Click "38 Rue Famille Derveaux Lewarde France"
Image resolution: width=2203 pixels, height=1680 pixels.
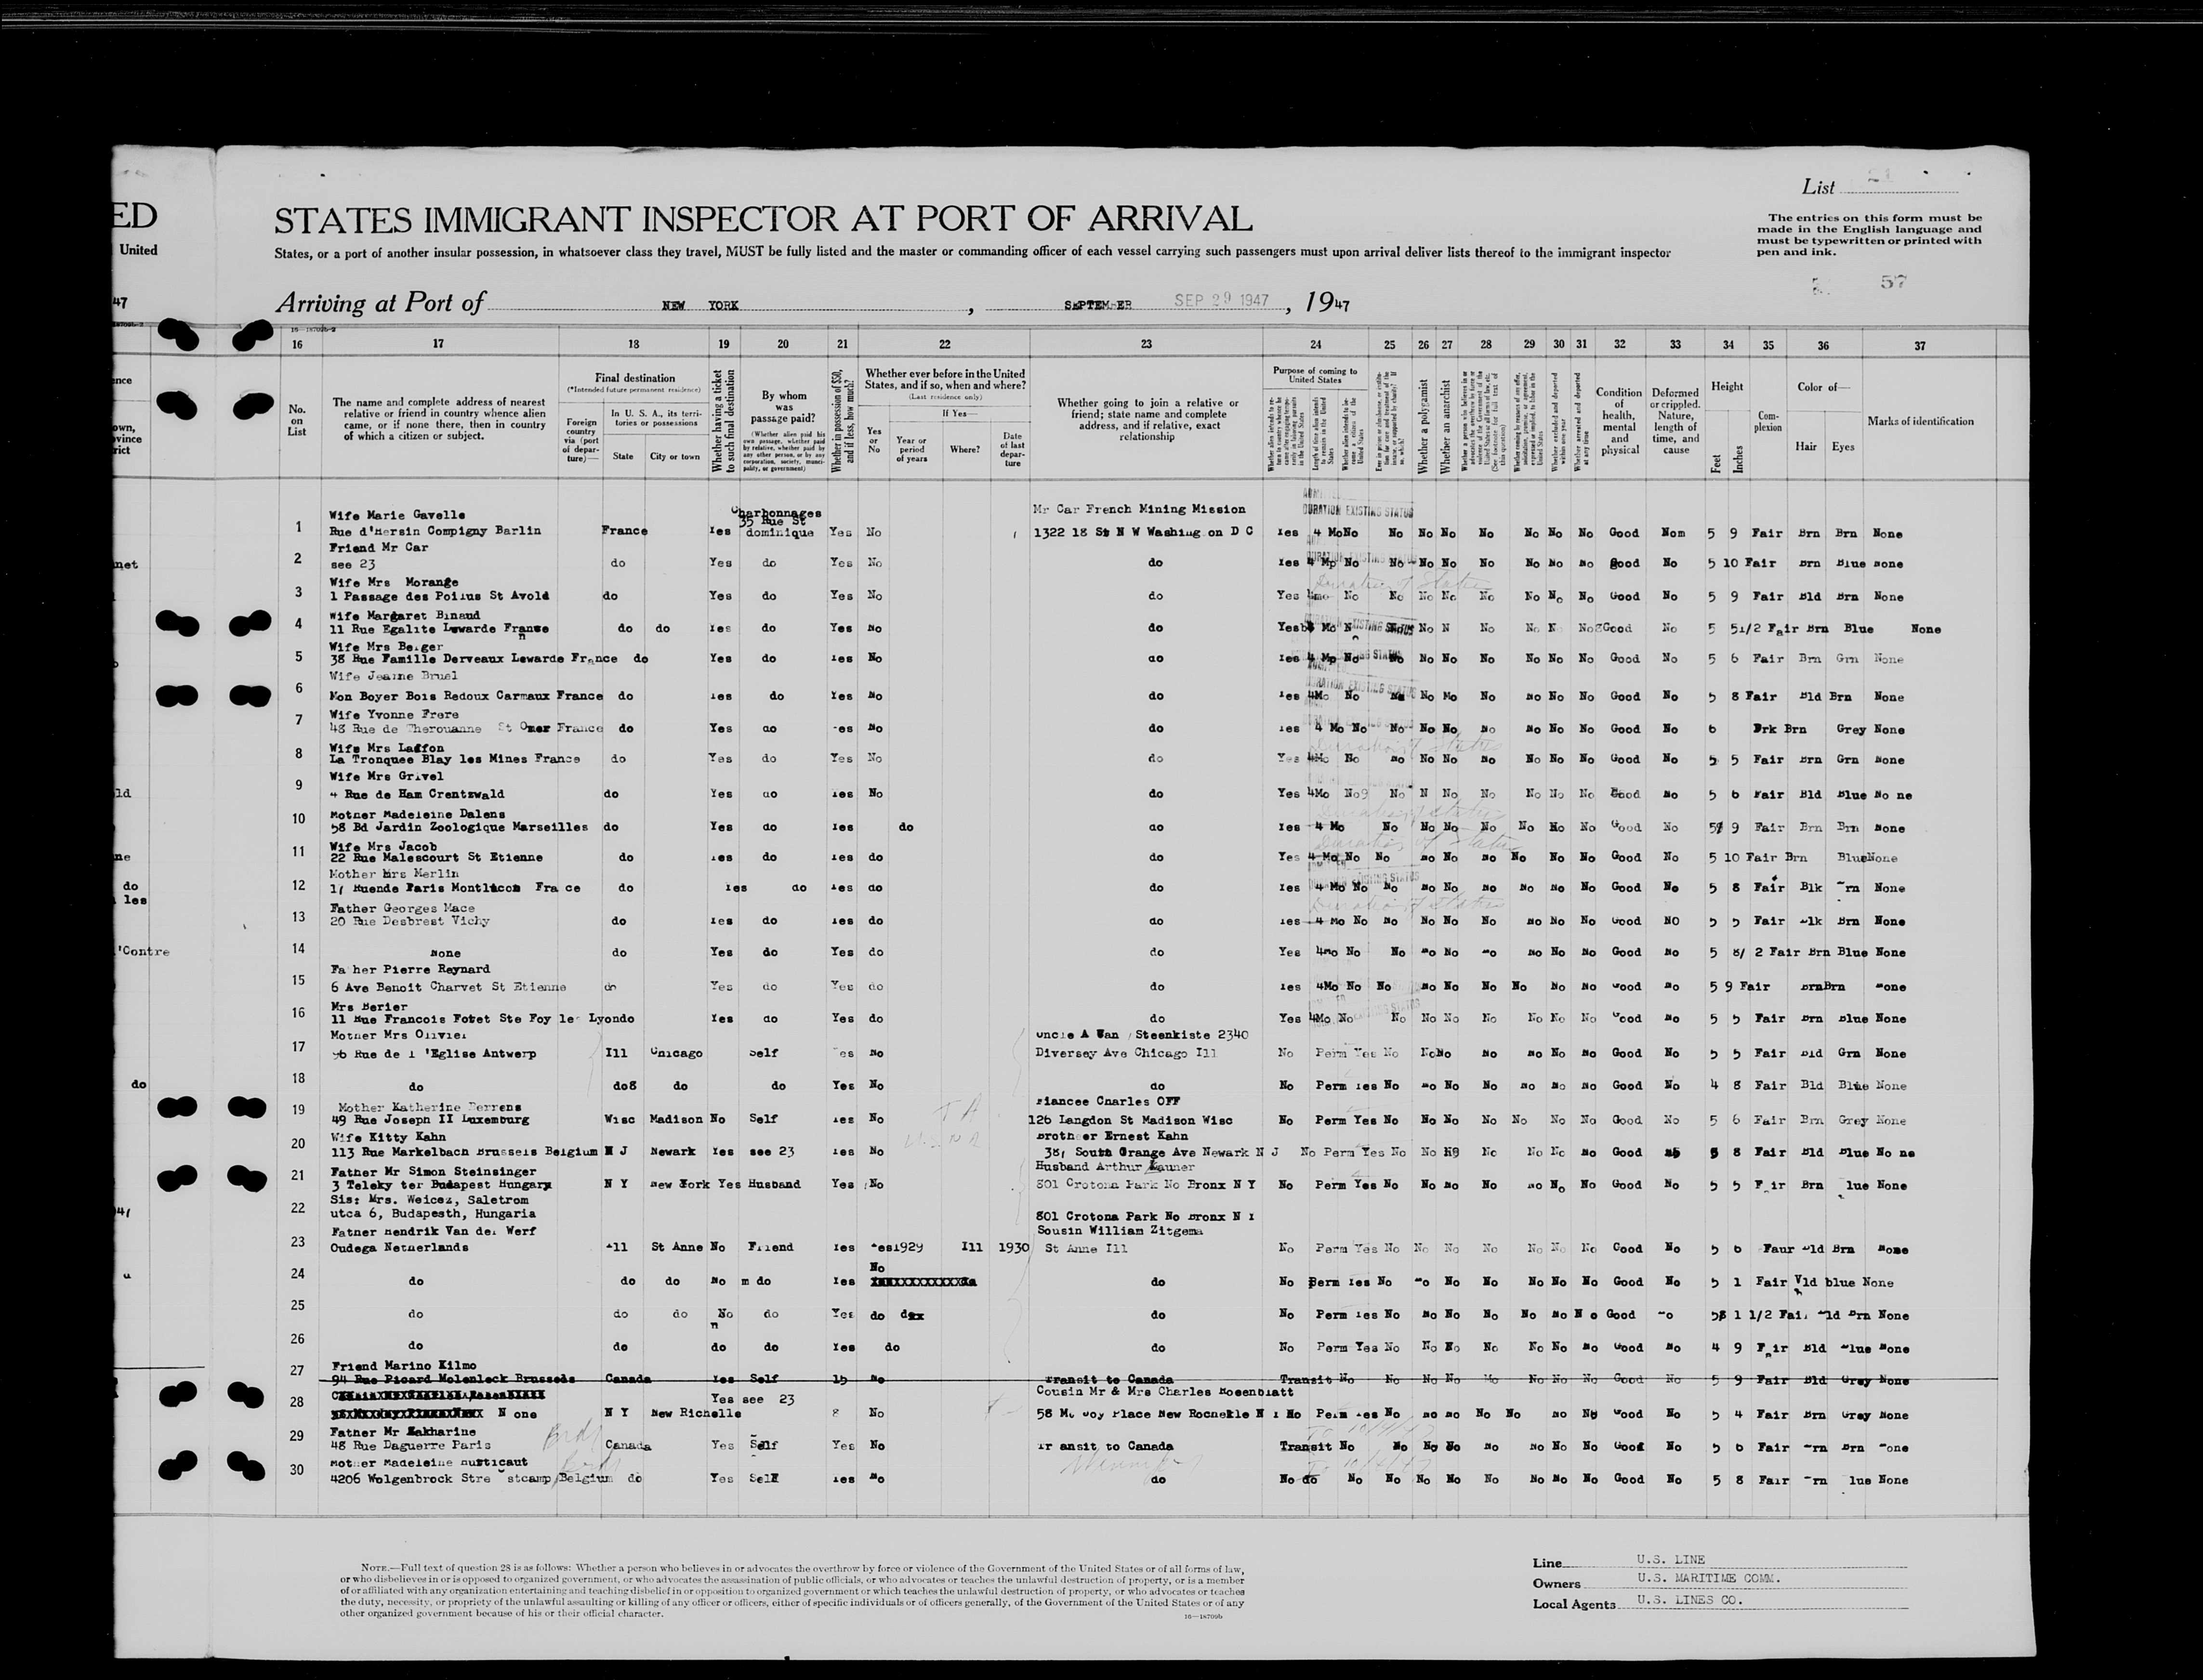point(473,659)
